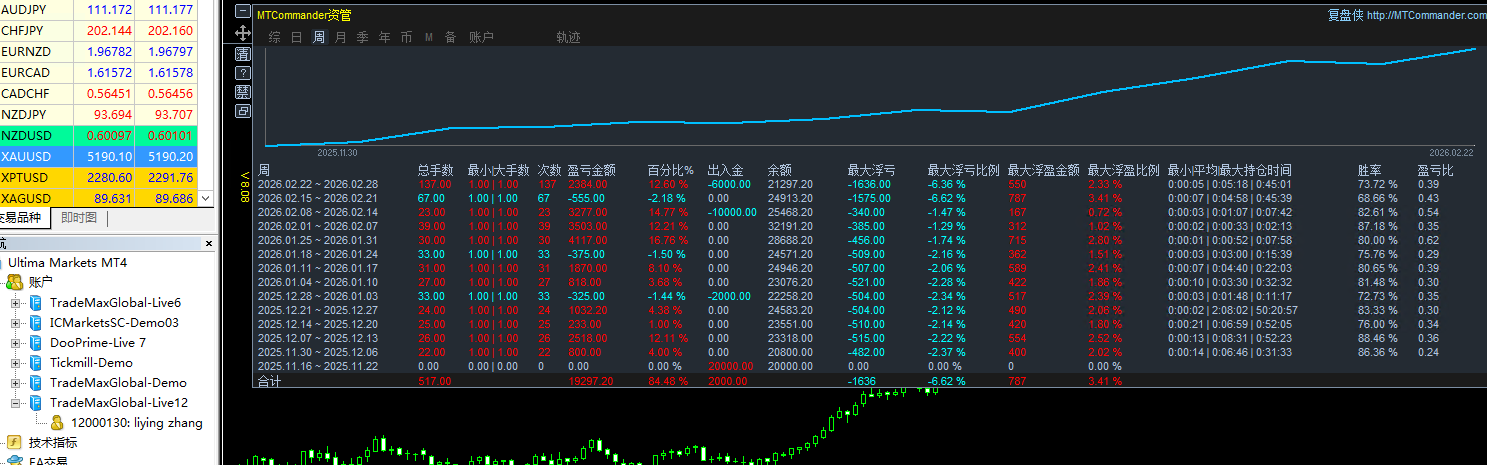
Task: Switch to the 币 currency tab
Action: coord(406,37)
